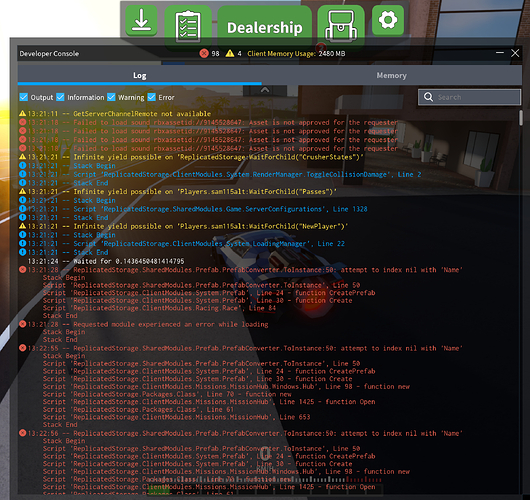Select the LoadingManager Line 22 entry
This screenshot has height=500, width=530.
pos(182,244)
